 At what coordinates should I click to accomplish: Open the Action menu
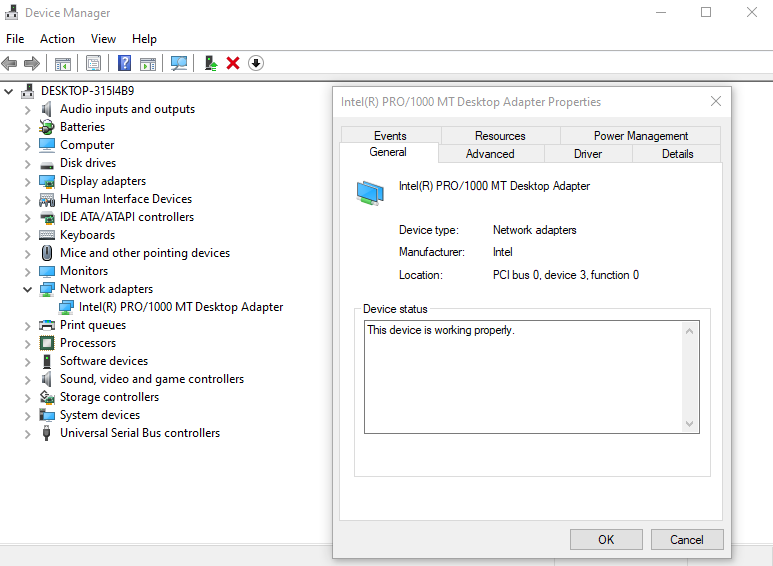click(x=57, y=39)
